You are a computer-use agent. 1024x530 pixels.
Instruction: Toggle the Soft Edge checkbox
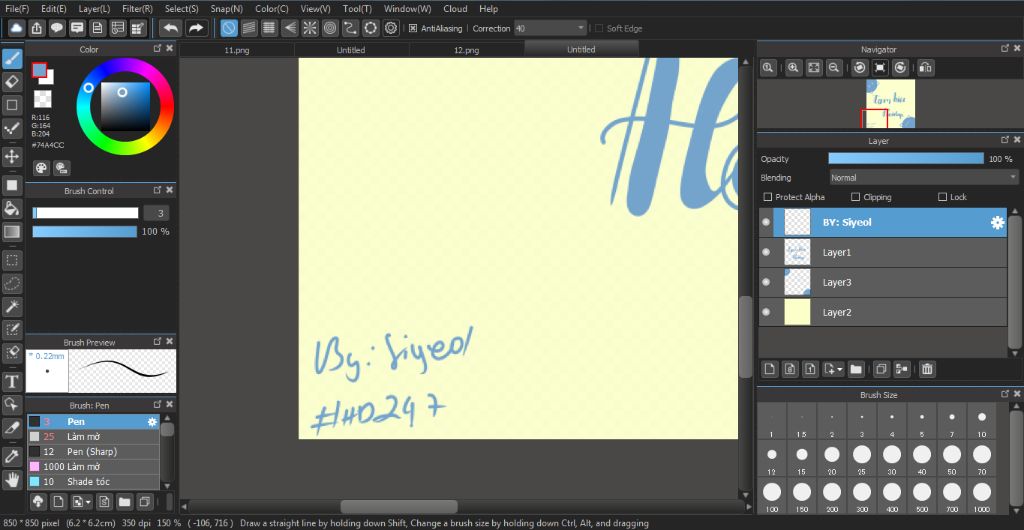(x=599, y=28)
